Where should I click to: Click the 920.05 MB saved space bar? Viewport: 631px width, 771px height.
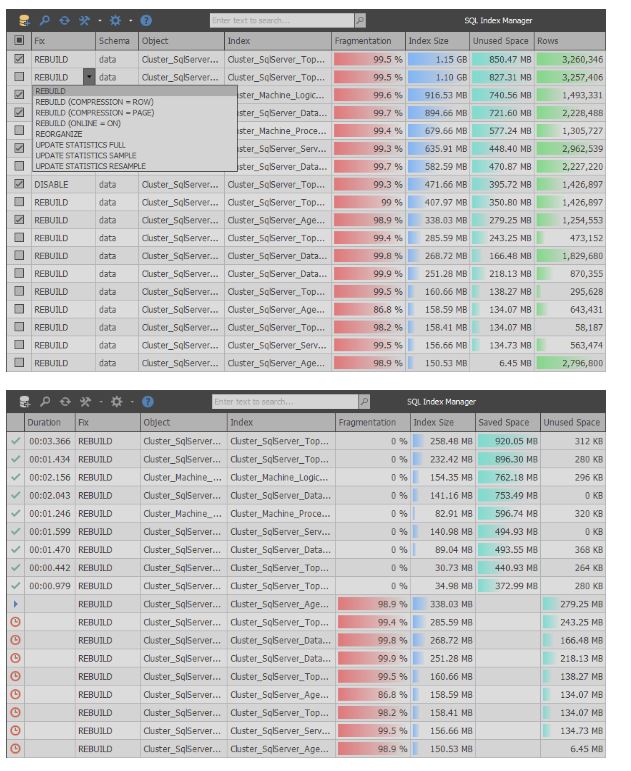(508, 441)
